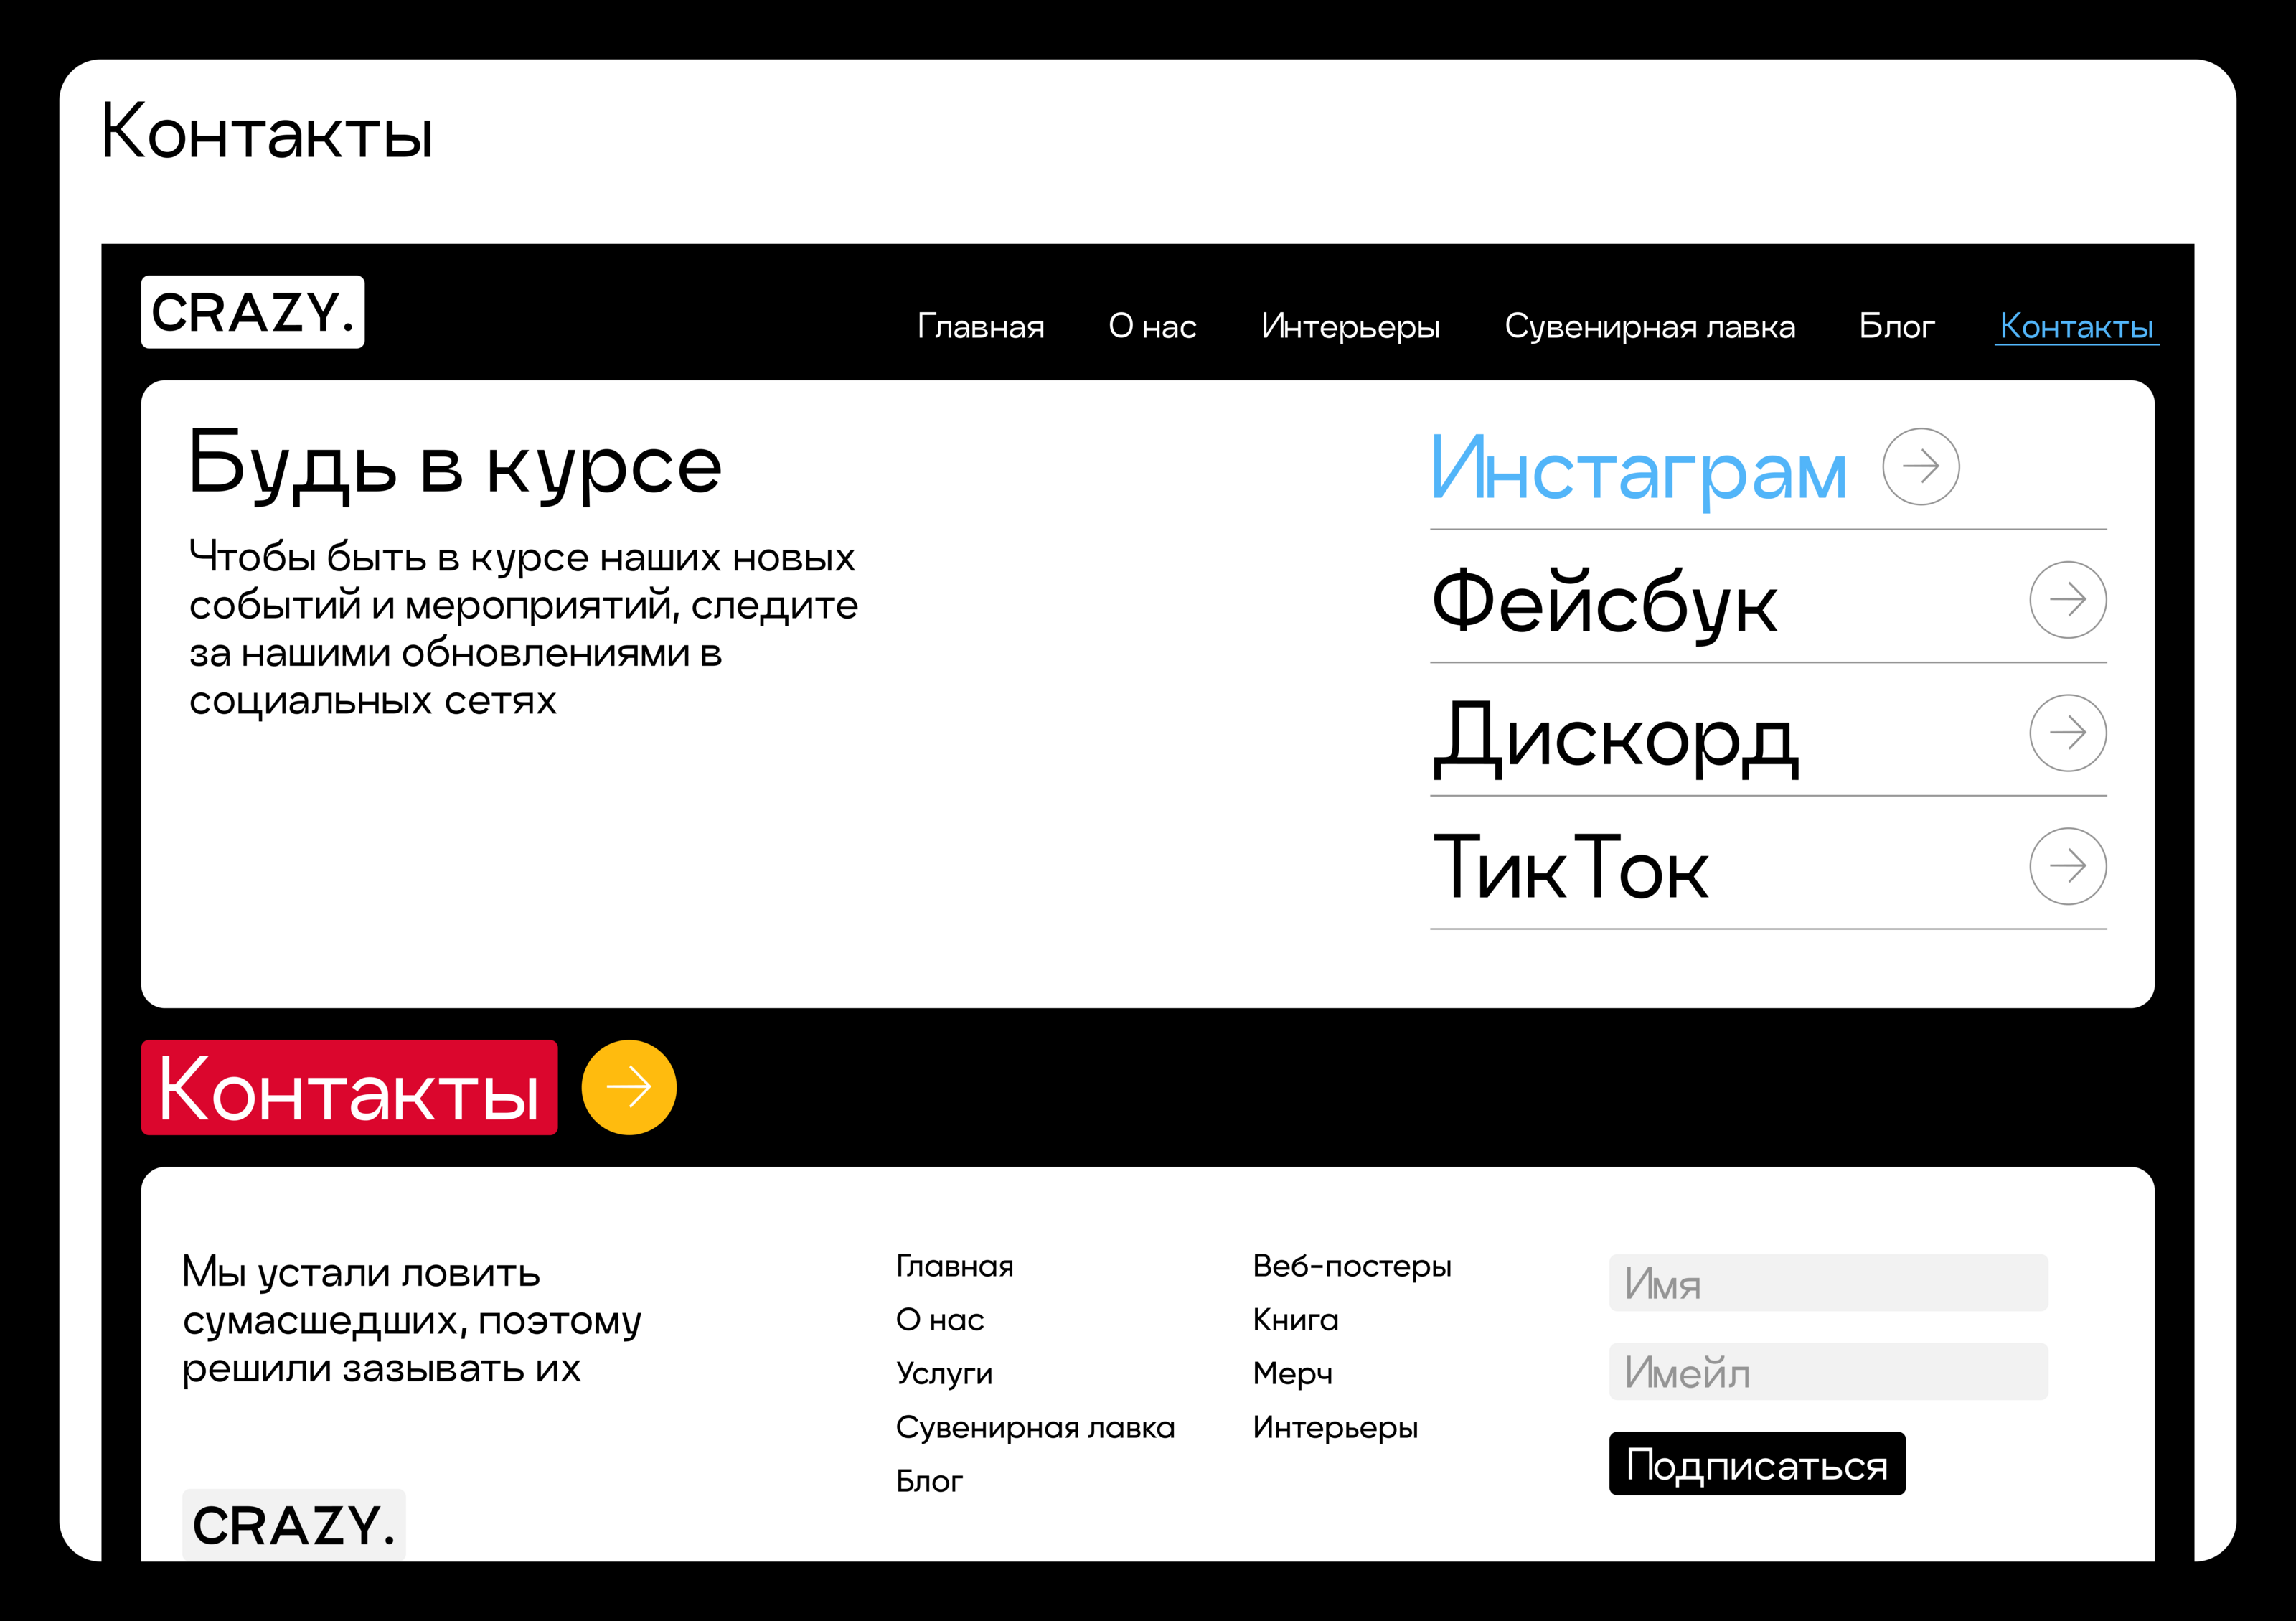Open the Веб-постеры footer link

click(1351, 1266)
